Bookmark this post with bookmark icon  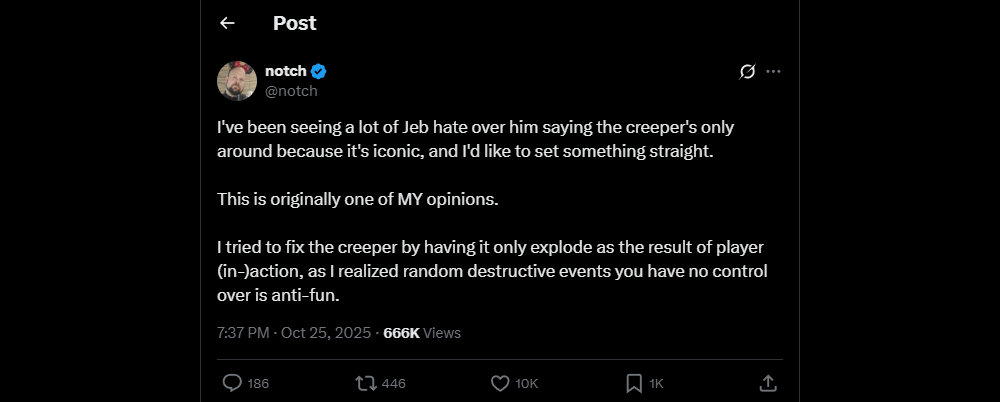tap(634, 383)
